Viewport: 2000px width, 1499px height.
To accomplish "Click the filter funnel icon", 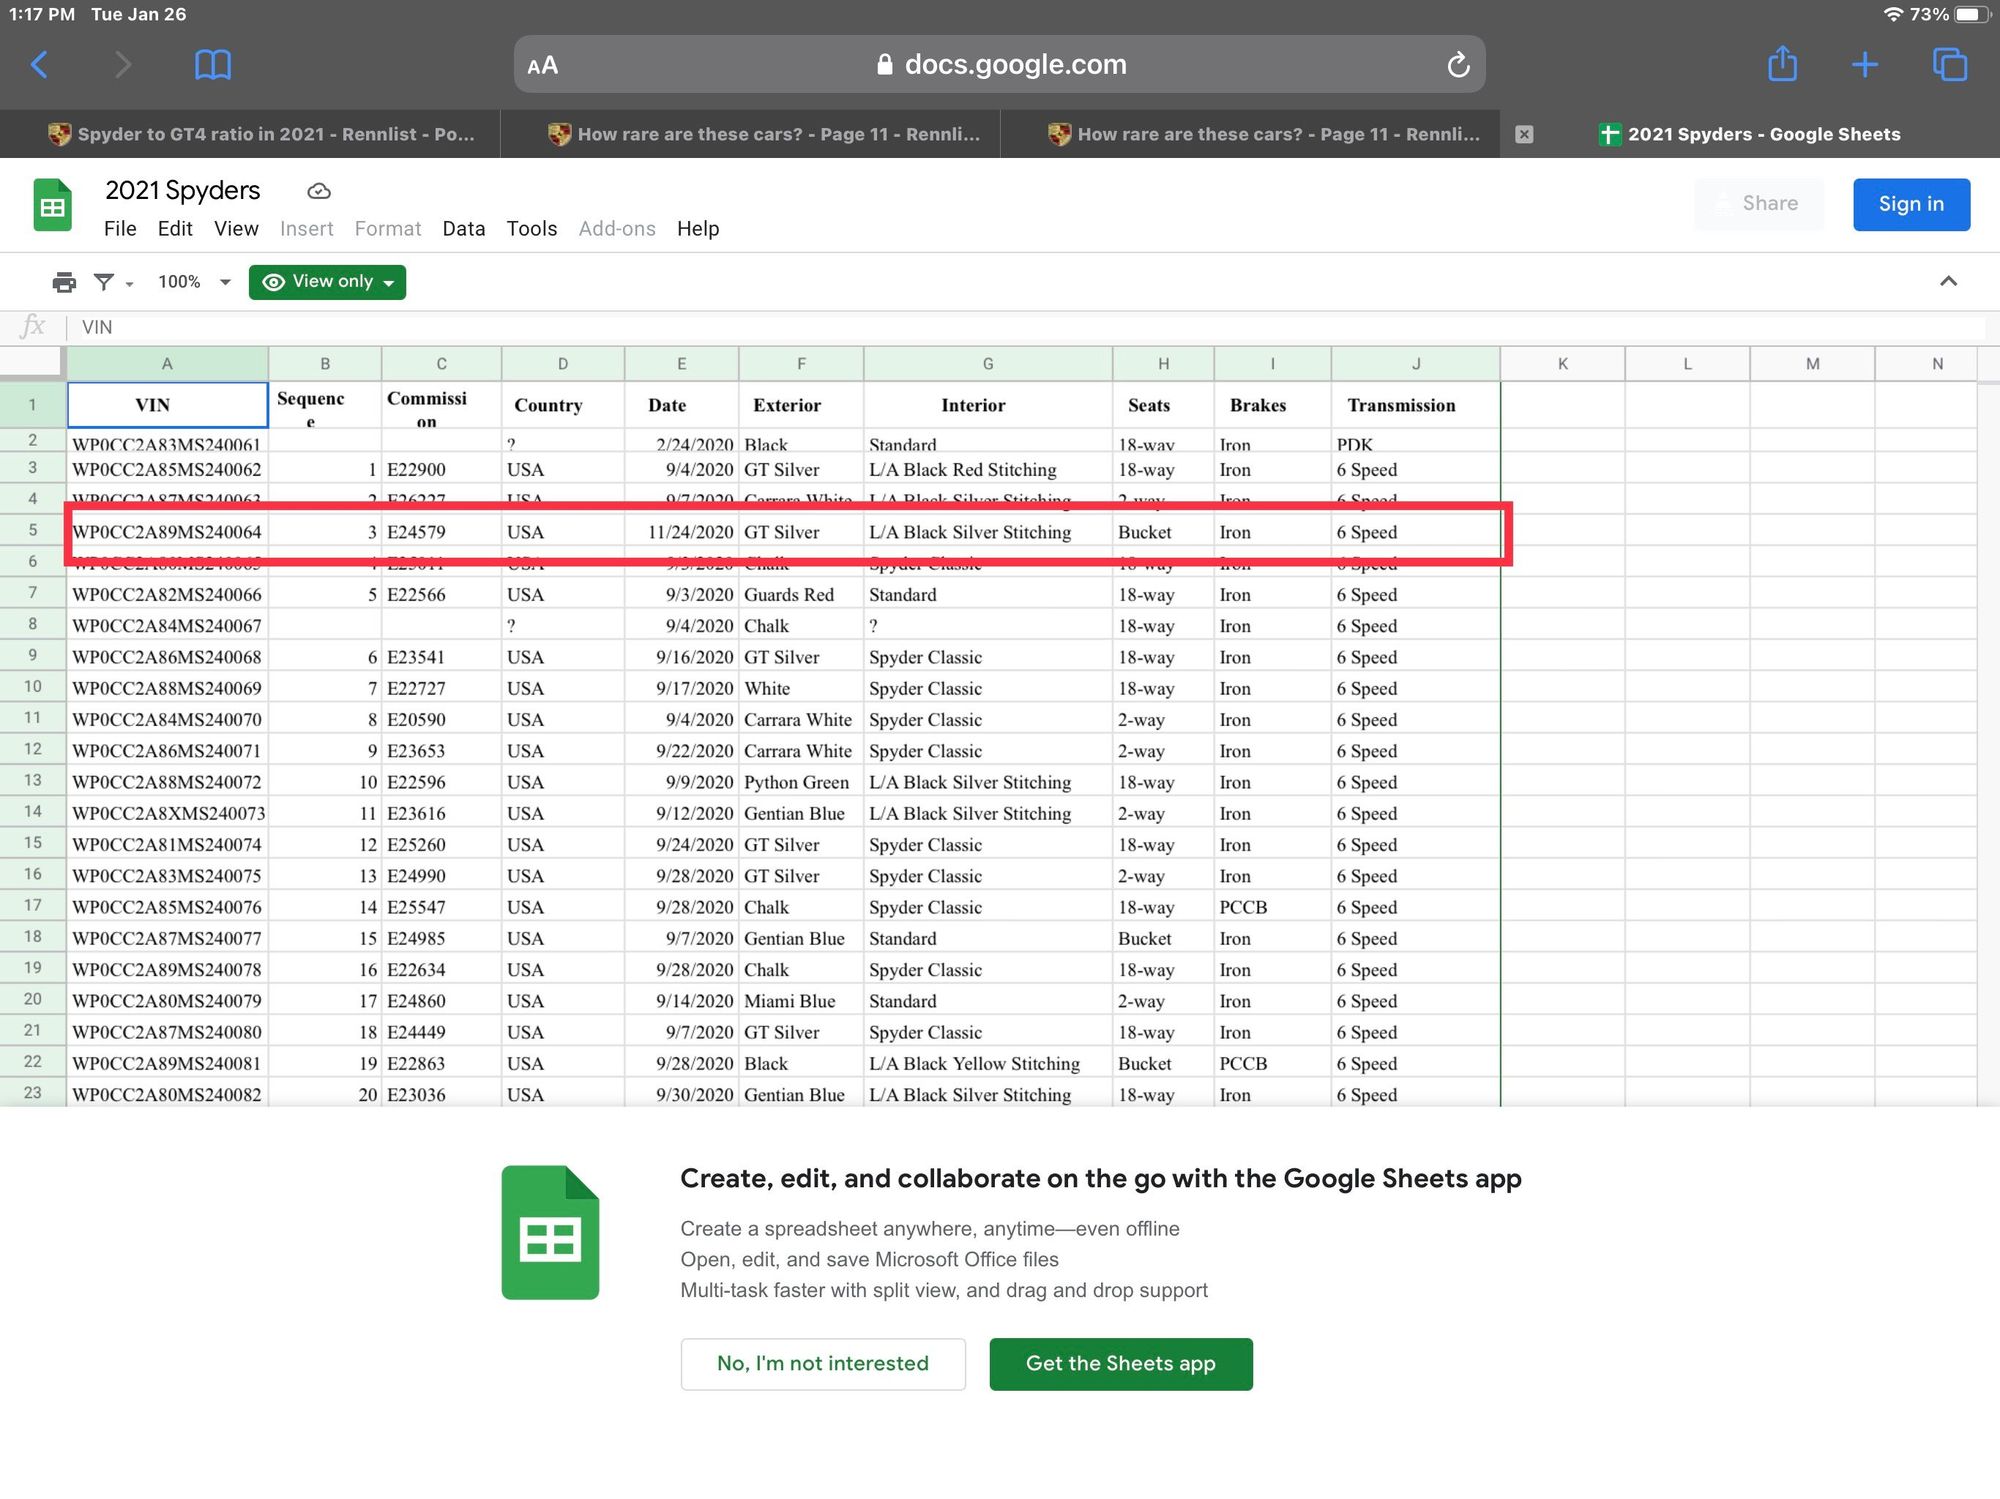I will tap(103, 282).
